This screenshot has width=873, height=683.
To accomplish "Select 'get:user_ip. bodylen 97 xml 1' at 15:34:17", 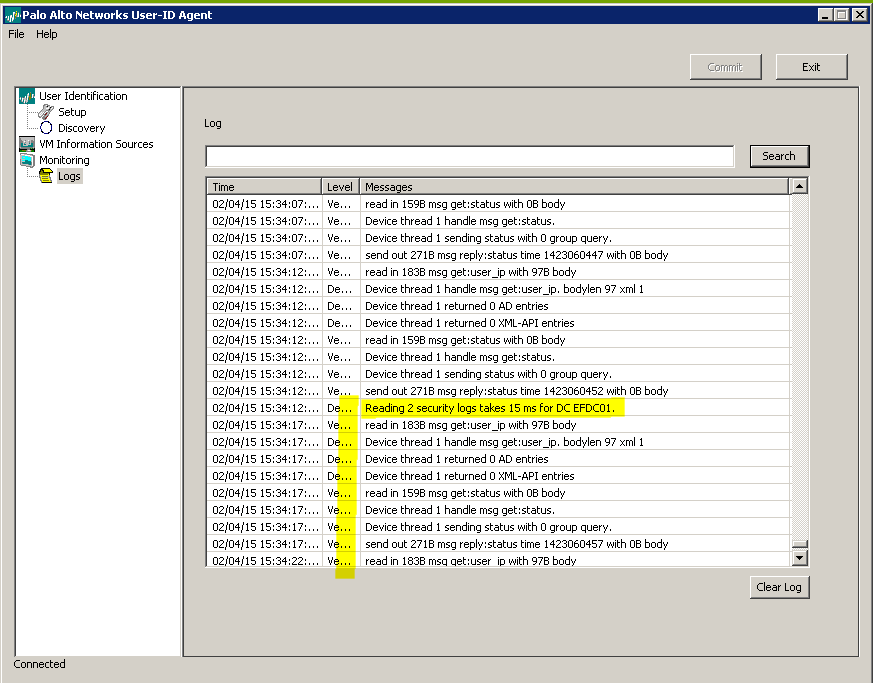I will tap(498, 442).
